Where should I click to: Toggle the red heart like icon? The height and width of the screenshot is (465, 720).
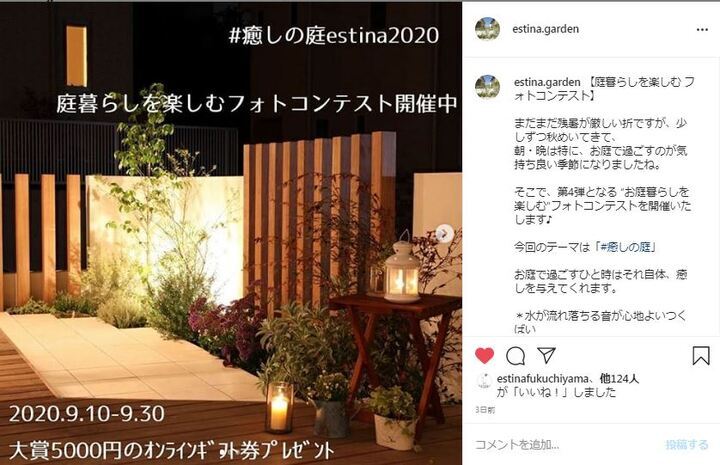point(484,356)
